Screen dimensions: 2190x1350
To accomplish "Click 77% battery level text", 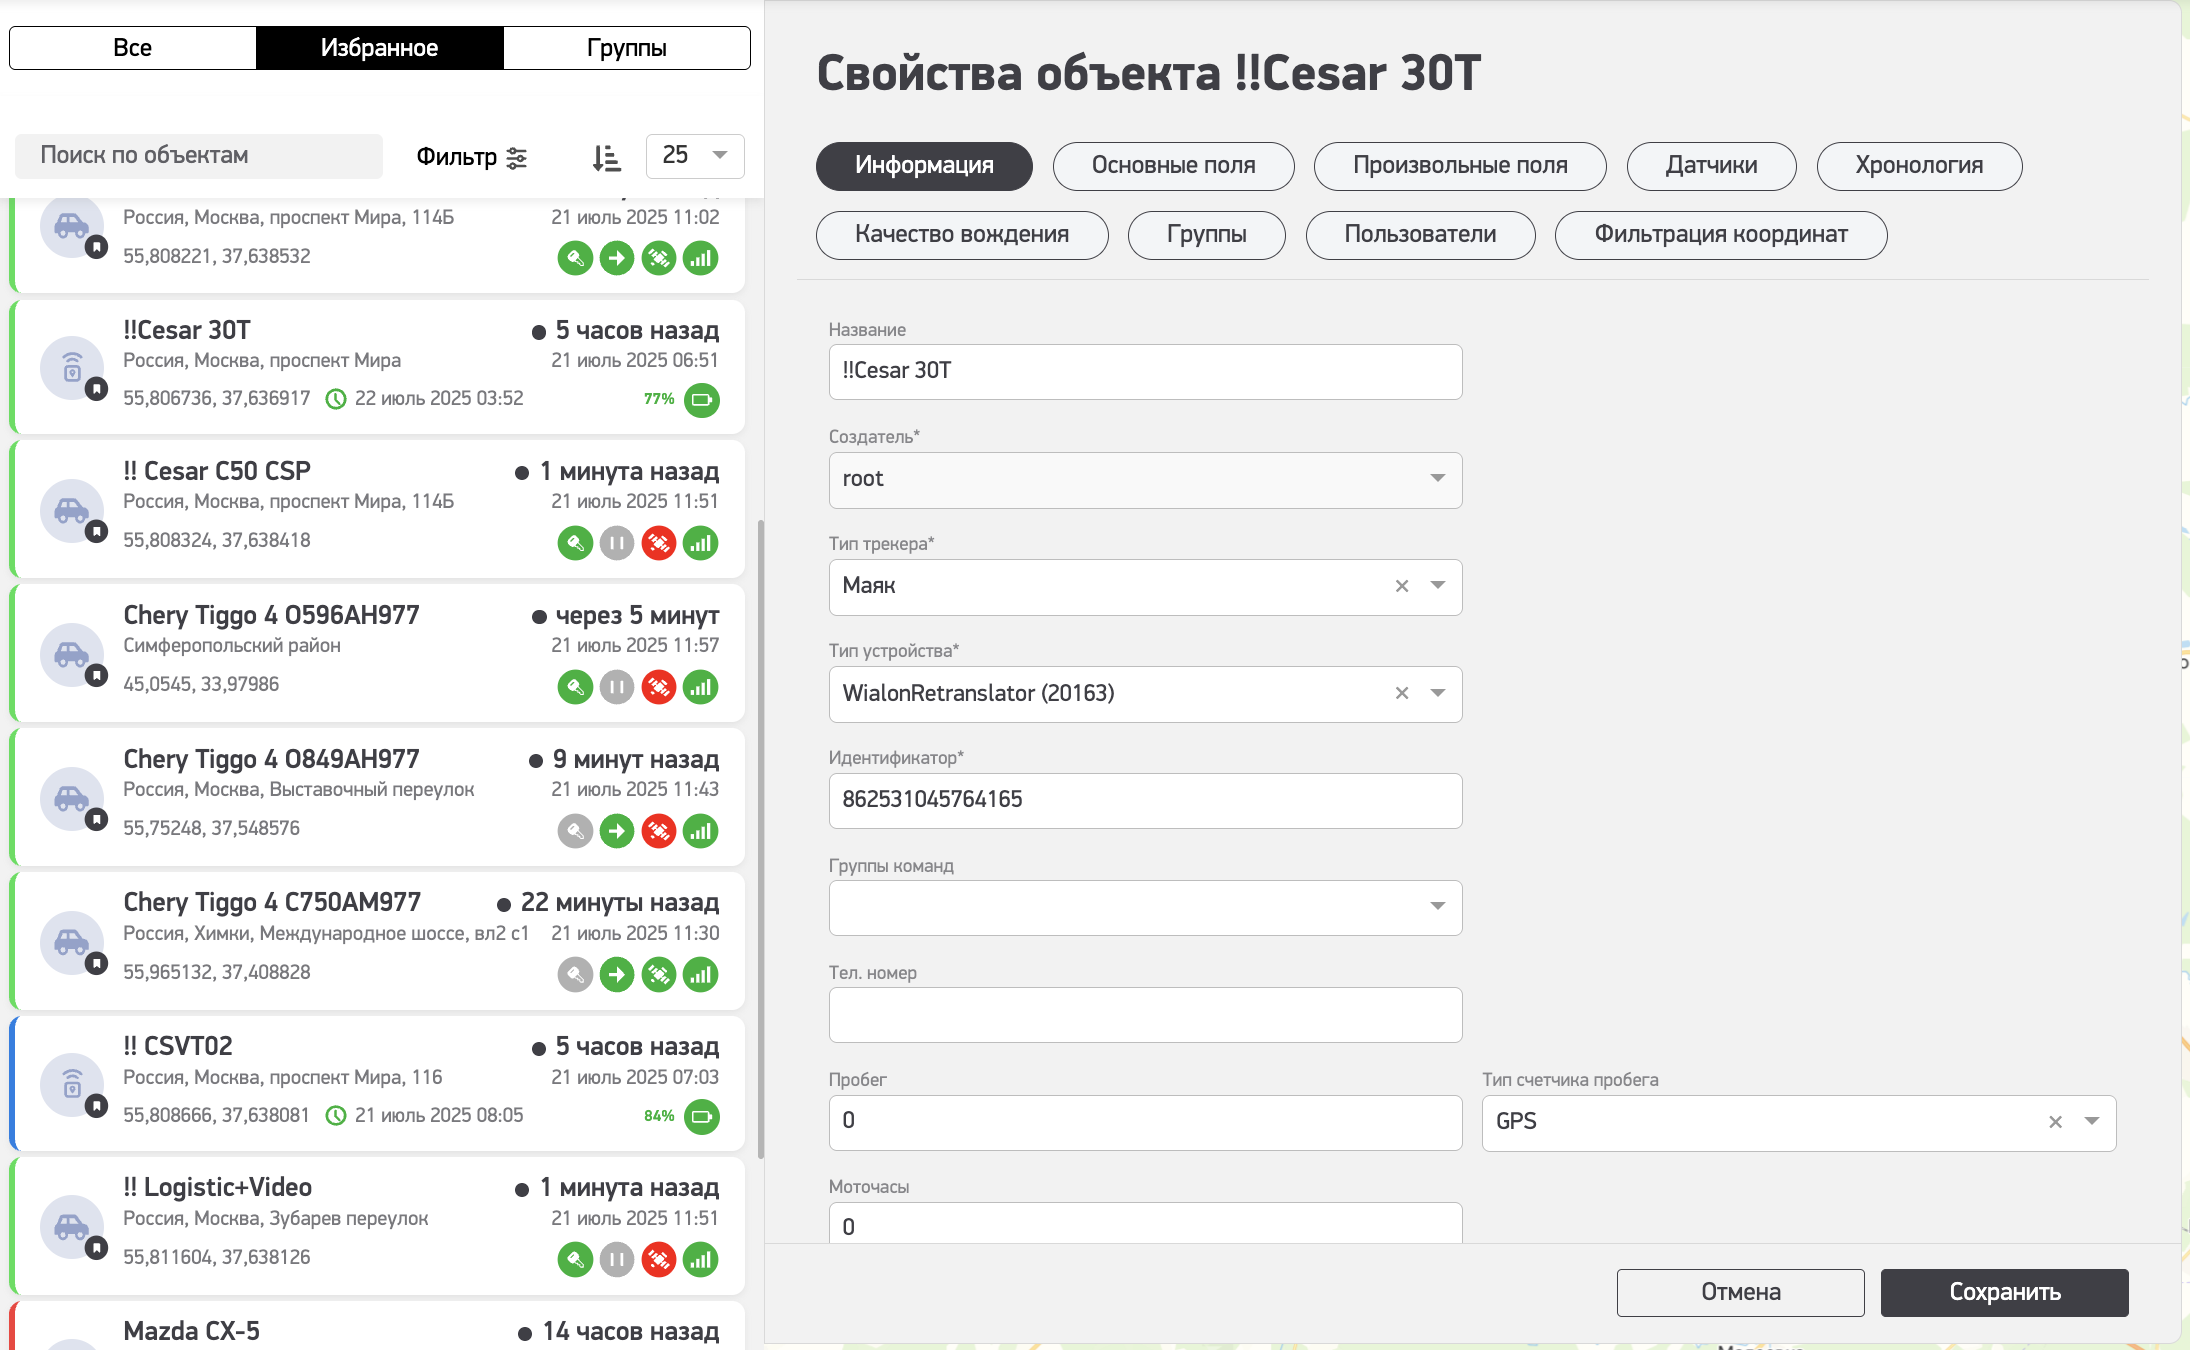I will click(659, 399).
